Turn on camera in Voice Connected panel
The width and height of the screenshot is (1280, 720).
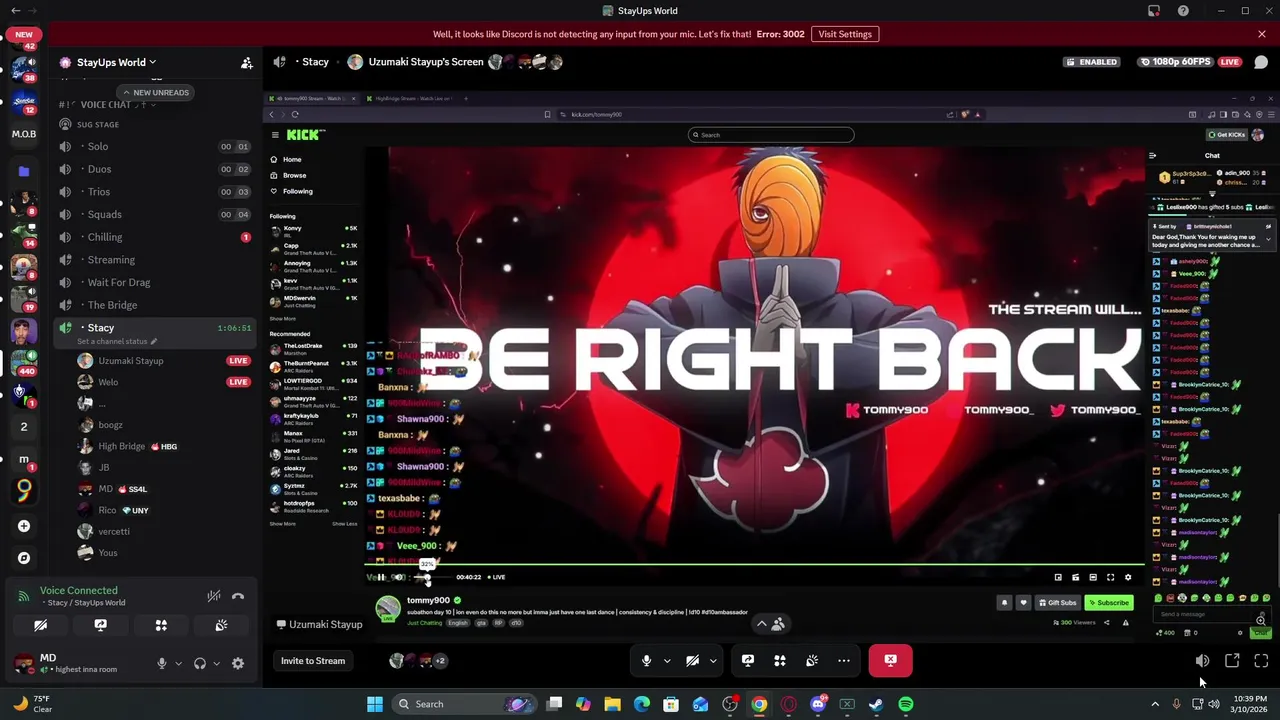(x=40, y=625)
